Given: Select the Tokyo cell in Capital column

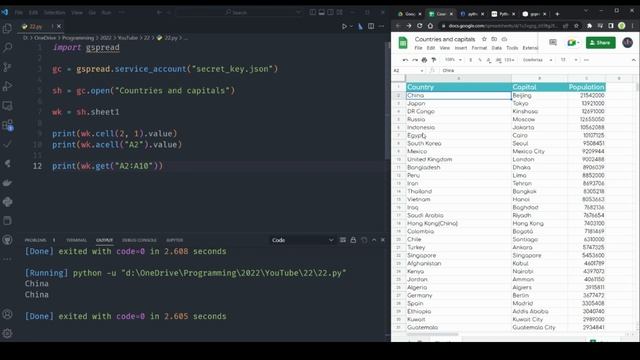Looking at the screenshot, I should coord(539,103).
